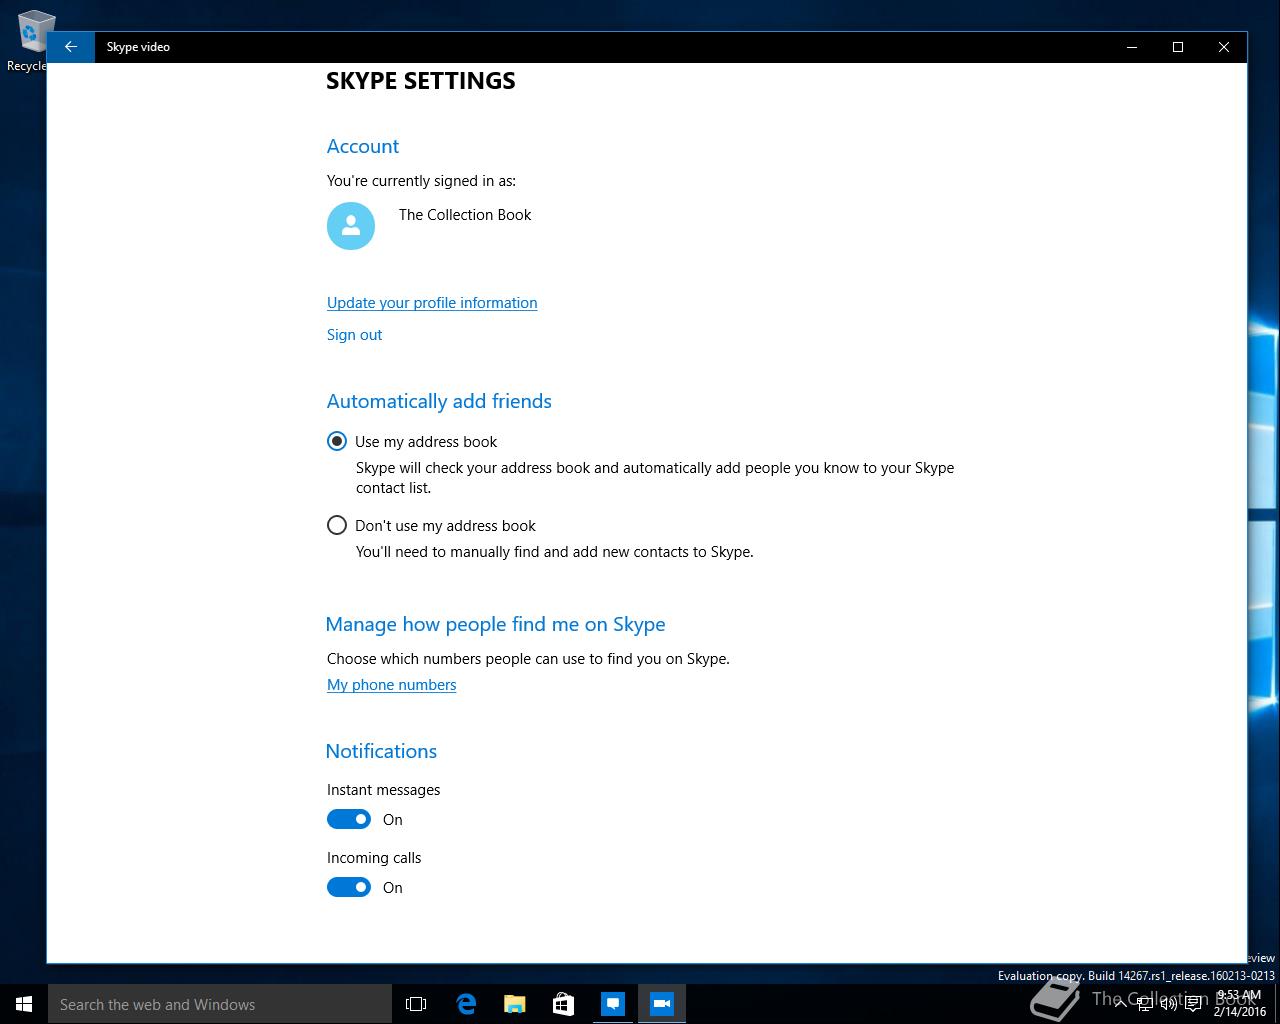Click the taskbar clock and date
Image resolution: width=1280 pixels, height=1024 pixels.
tap(1239, 1004)
